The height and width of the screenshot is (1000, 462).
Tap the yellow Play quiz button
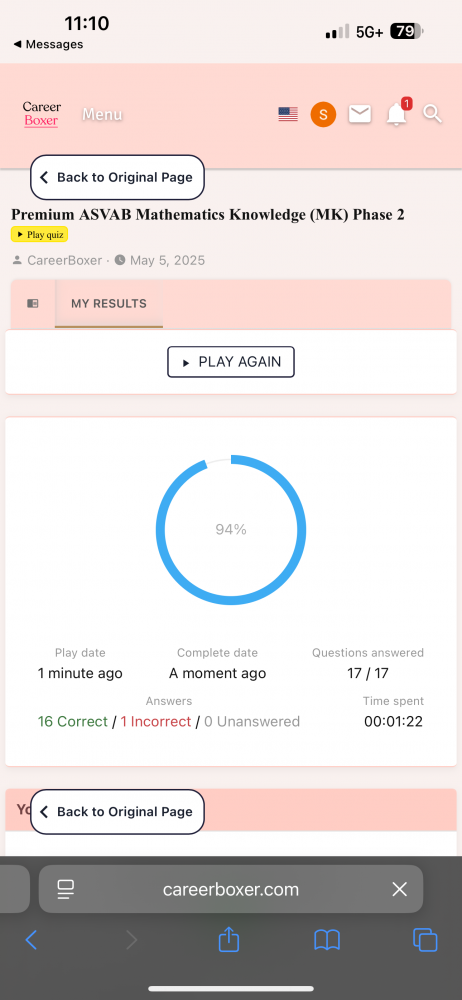[39, 235]
